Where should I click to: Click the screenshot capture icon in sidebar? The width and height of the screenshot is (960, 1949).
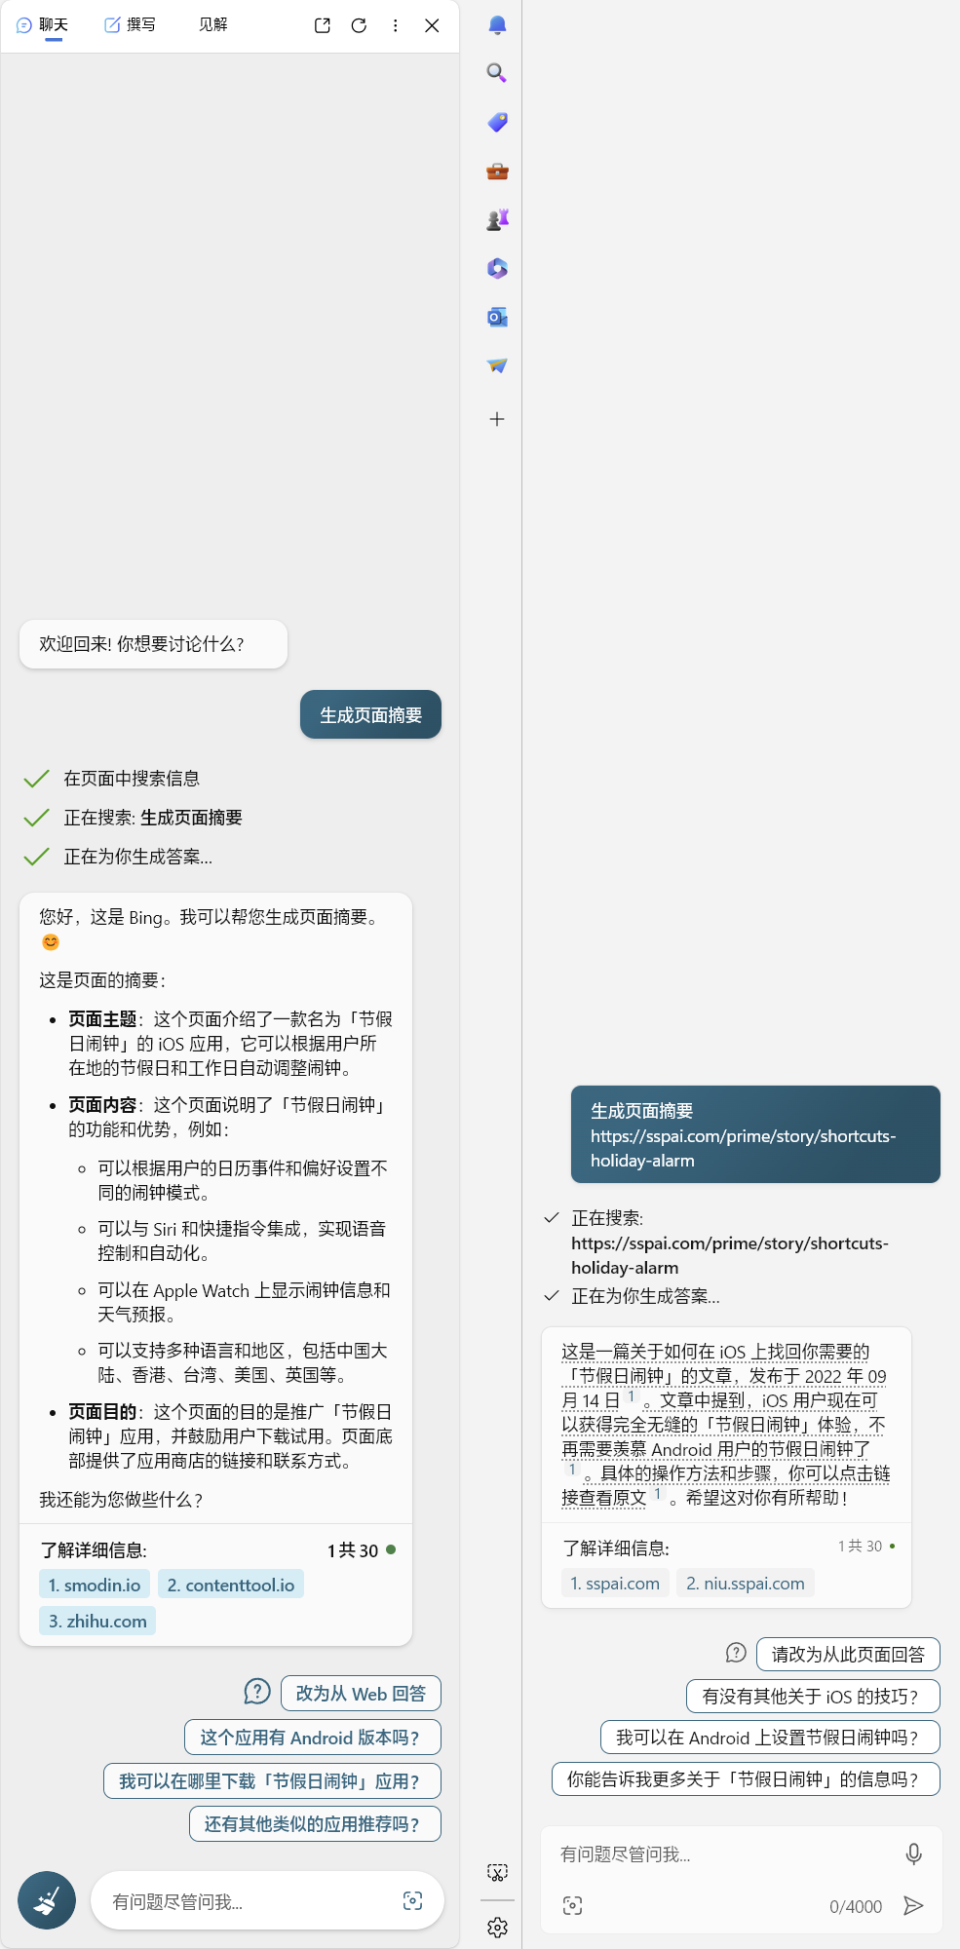[497, 1872]
